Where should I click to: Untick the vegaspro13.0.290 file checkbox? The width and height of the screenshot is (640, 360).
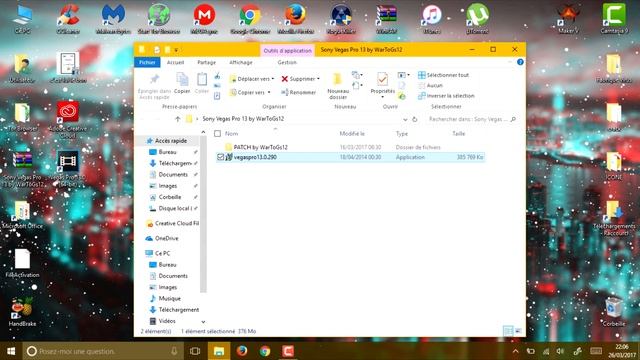pyautogui.click(x=220, y=157)
